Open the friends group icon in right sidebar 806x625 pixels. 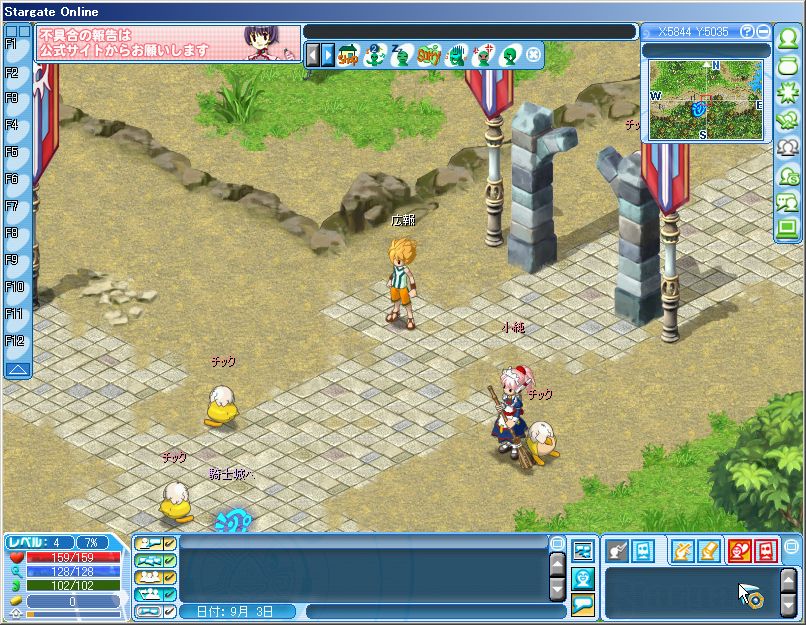[x=787, y=148]
